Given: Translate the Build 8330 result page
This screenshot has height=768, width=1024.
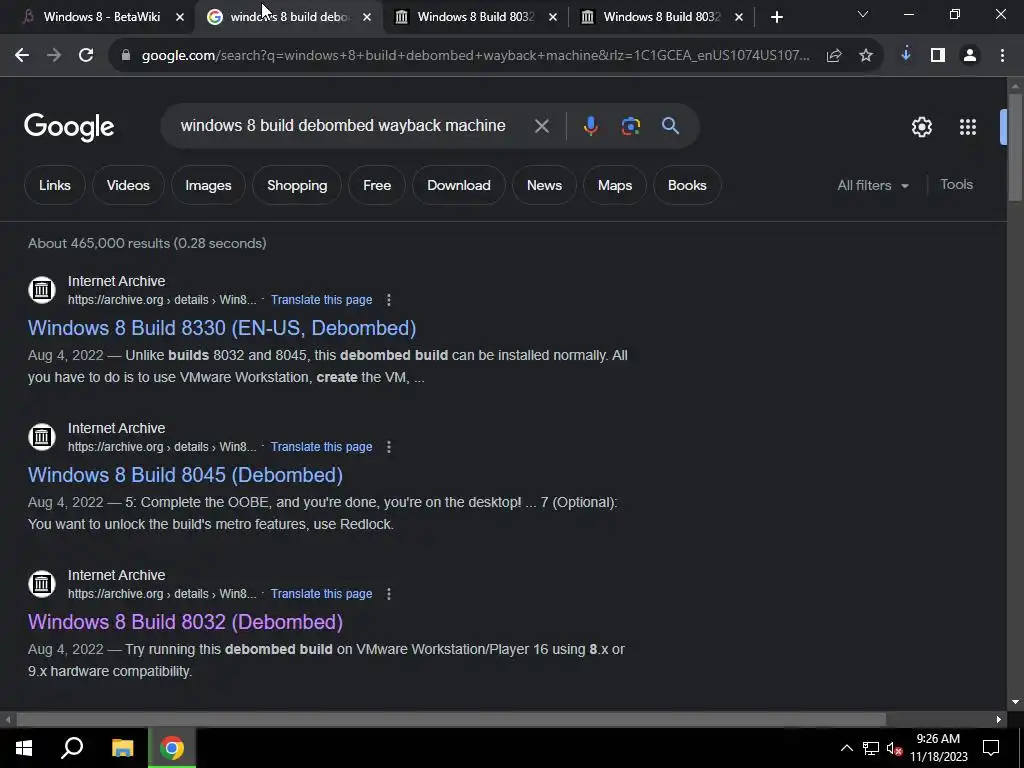Looking at the screenshot, I should point(321,300).
